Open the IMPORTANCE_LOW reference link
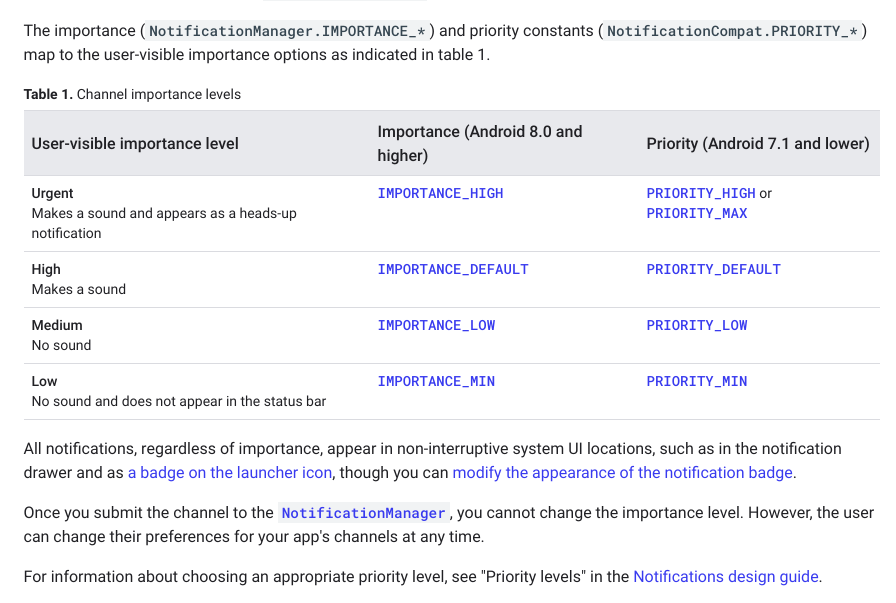Screen dimensions: 896x603 (436, 325)
